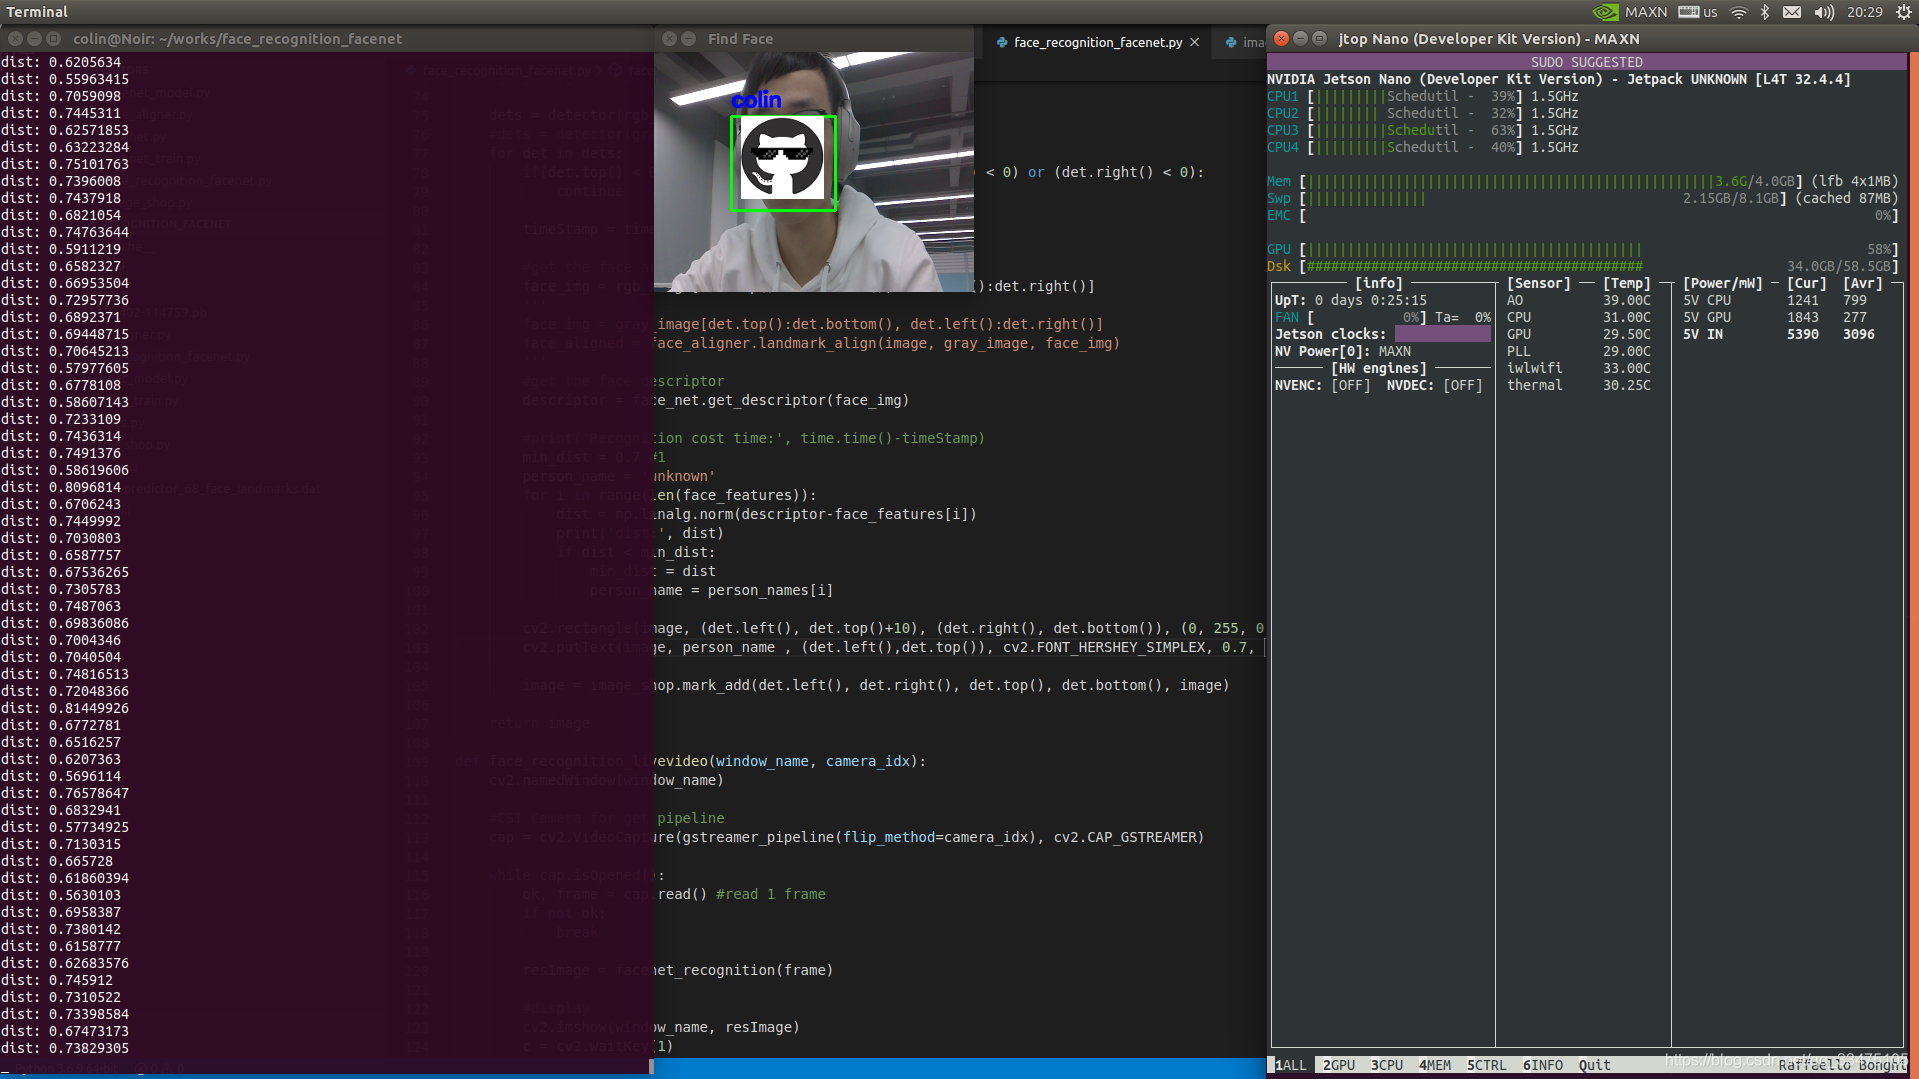Viewport: 1919px width, 1079px height.
Task: Maximize the colin@Noir terminal window
Action: [53, 39]
